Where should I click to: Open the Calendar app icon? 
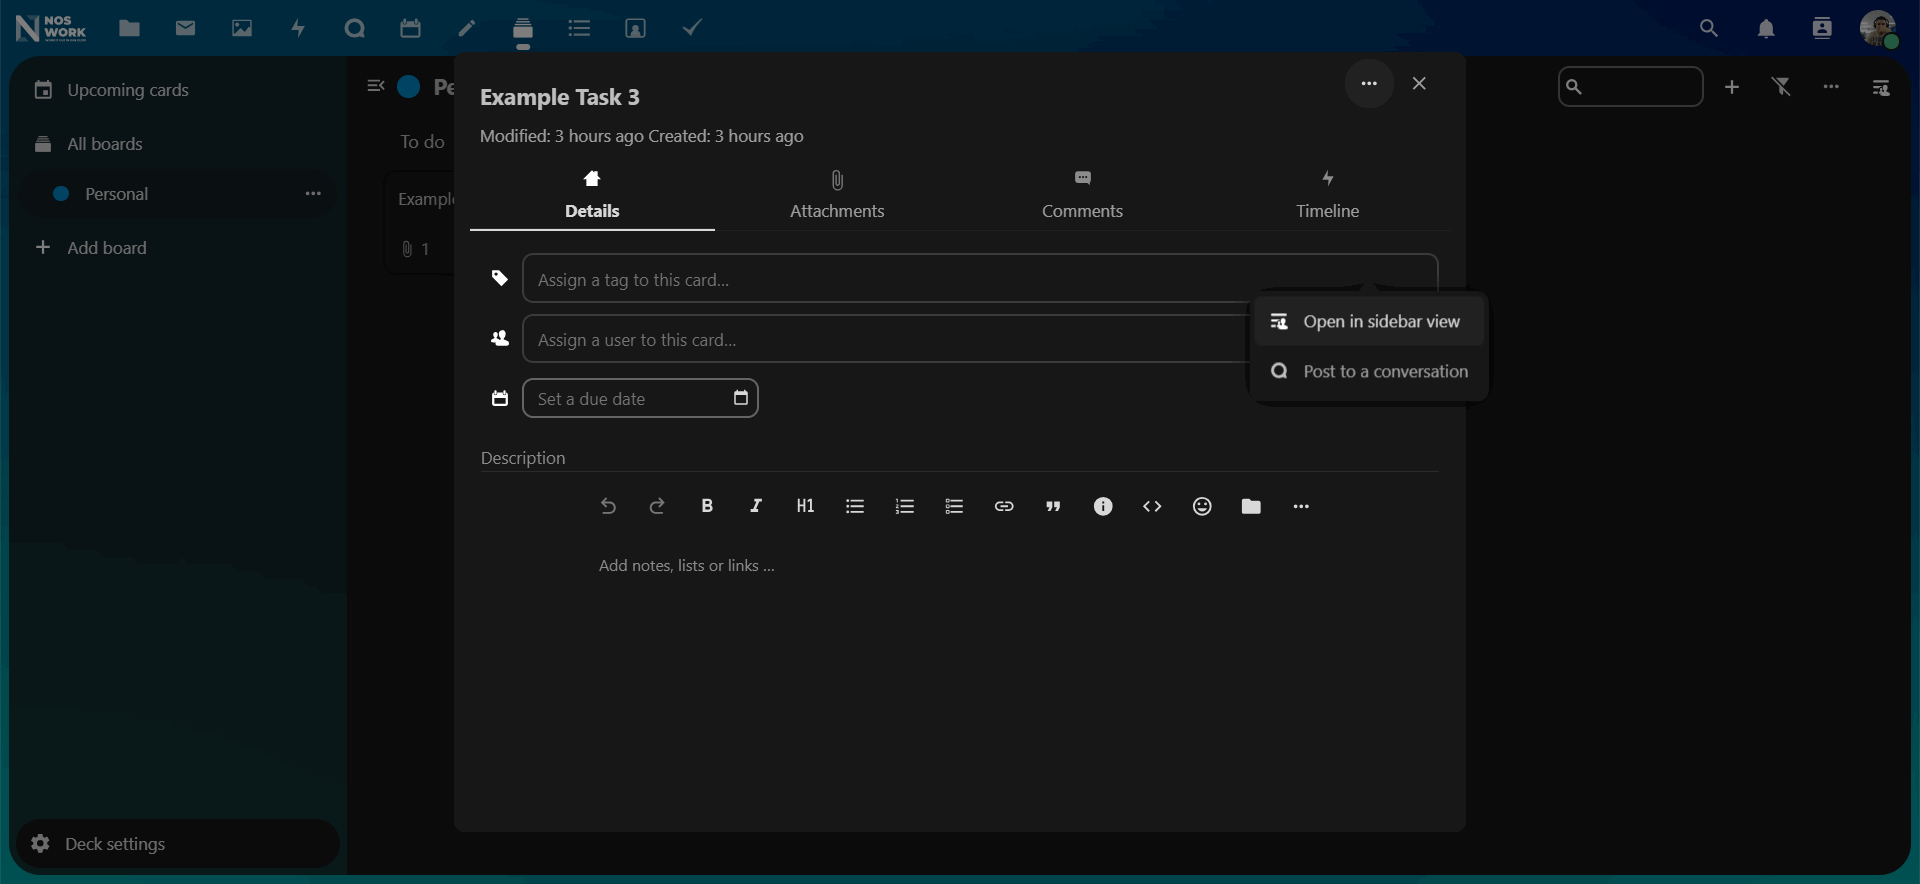tap(410, 28)
